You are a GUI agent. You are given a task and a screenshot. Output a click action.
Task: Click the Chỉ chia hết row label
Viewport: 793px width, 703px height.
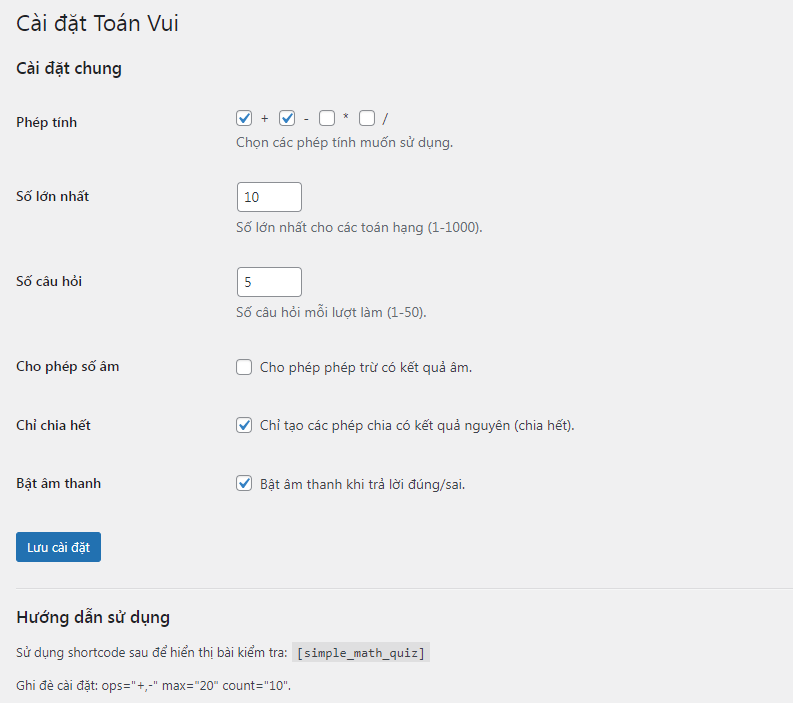pos(53,425)
